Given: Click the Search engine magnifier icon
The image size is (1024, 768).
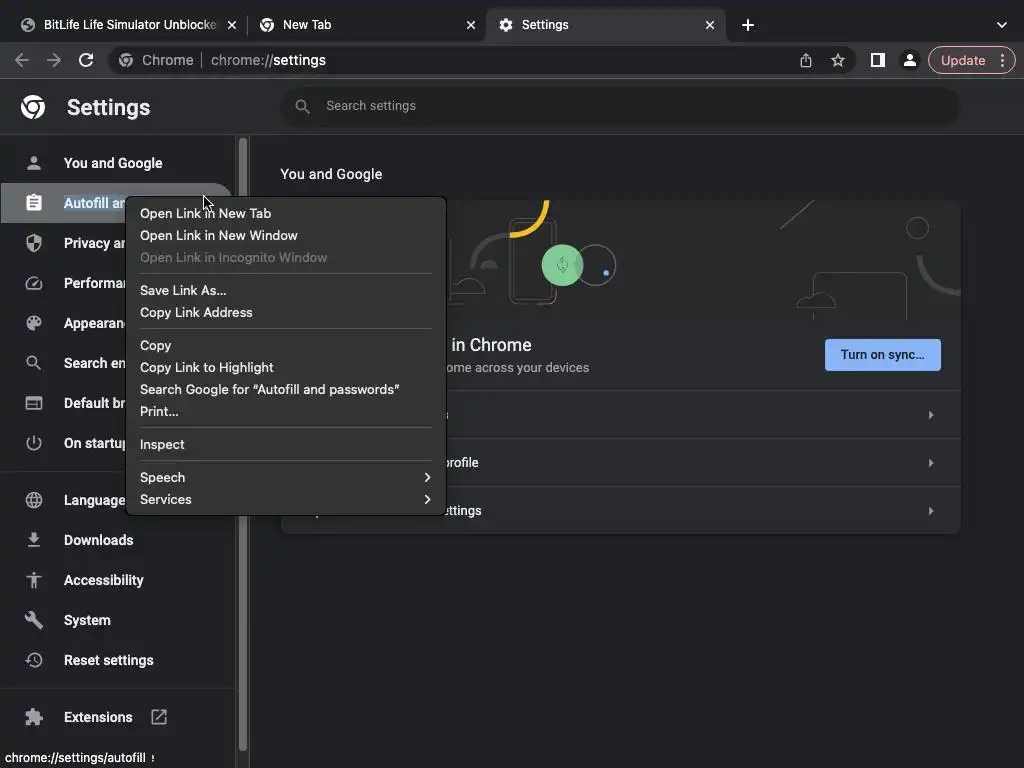Looking at the screenshot, I should tap(33, 362).
